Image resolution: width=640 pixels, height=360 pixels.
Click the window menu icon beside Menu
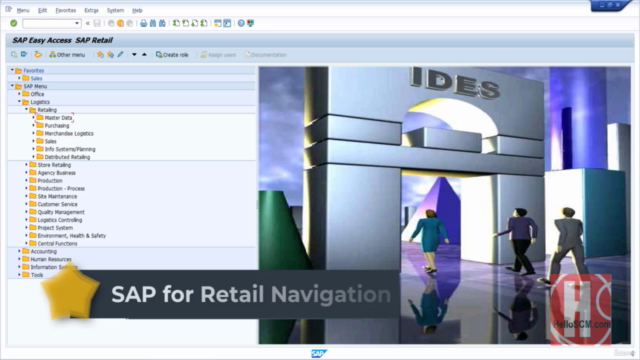click(8, 9)
